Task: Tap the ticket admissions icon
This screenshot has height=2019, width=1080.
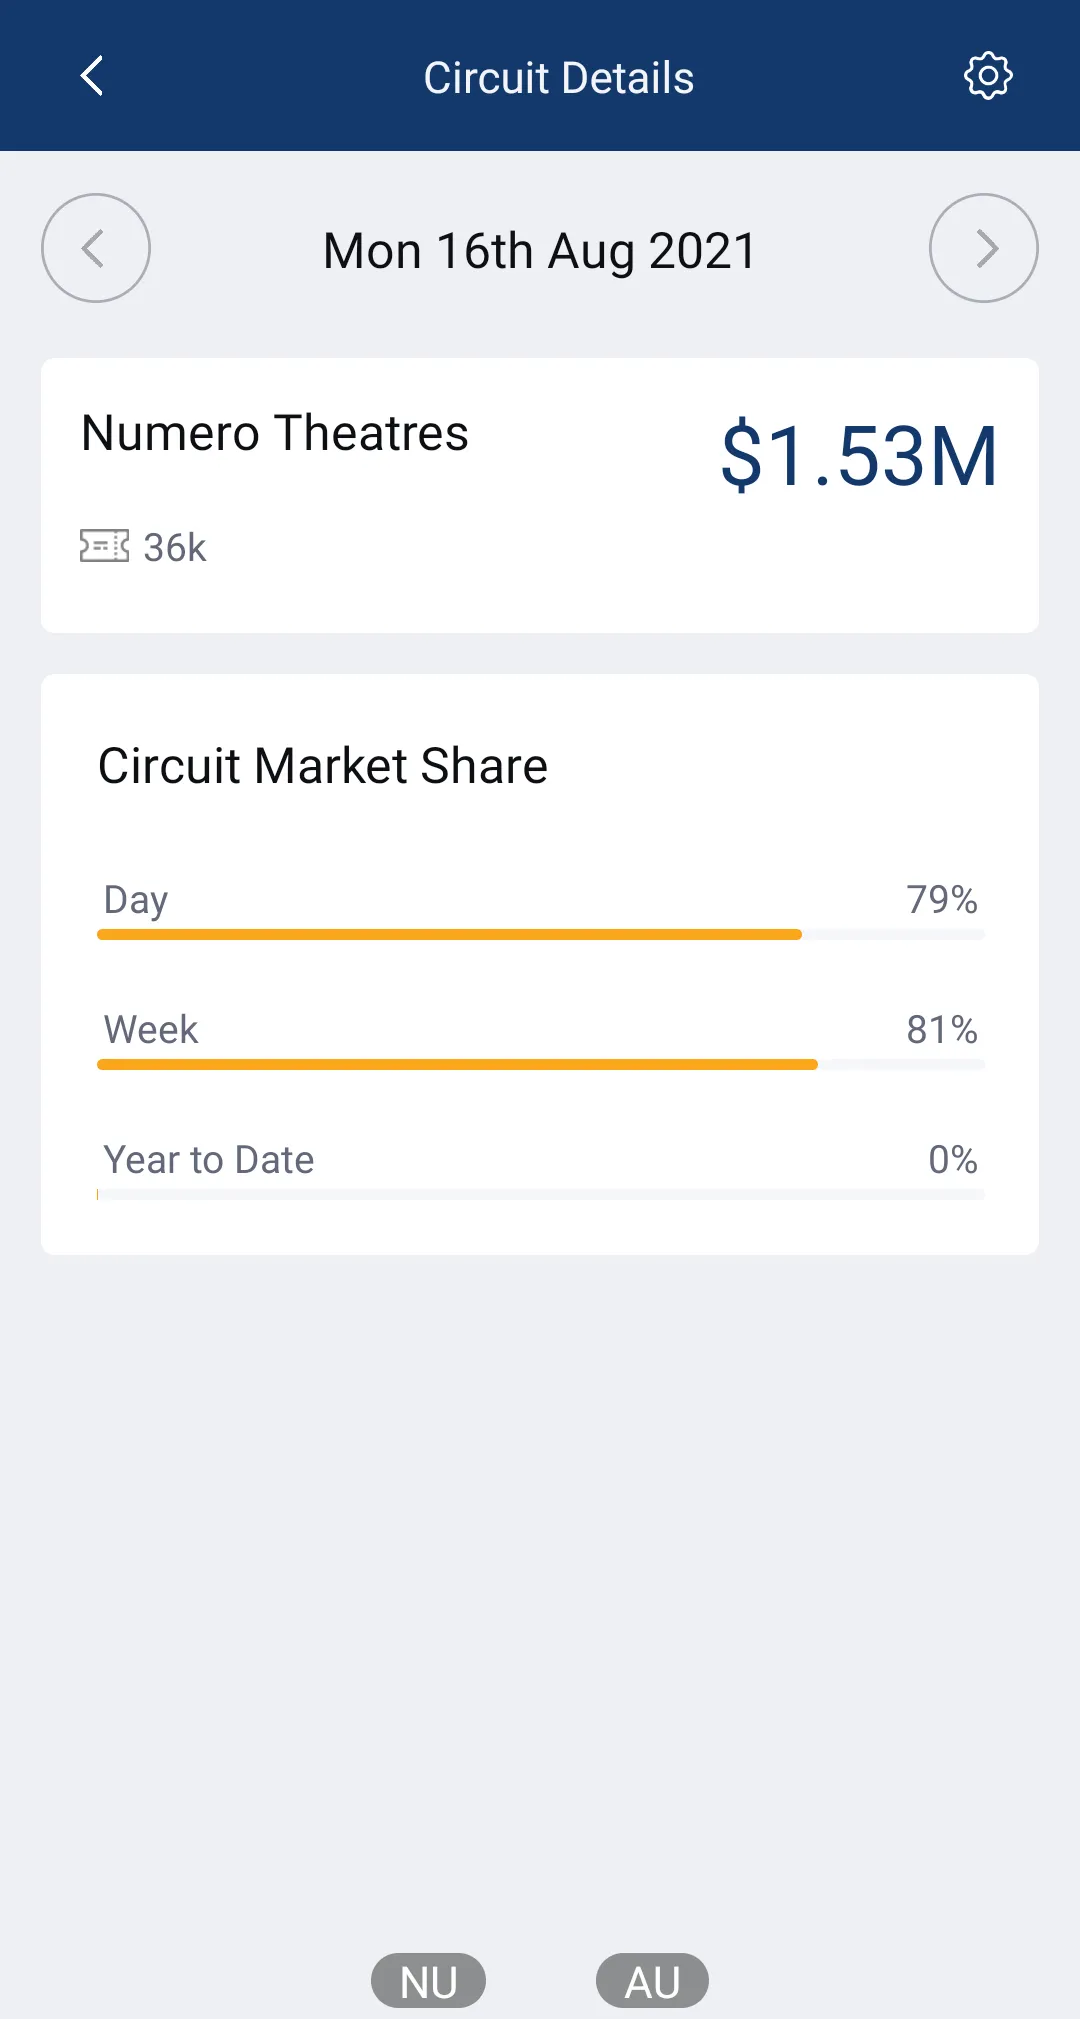Action: (104, 546)
